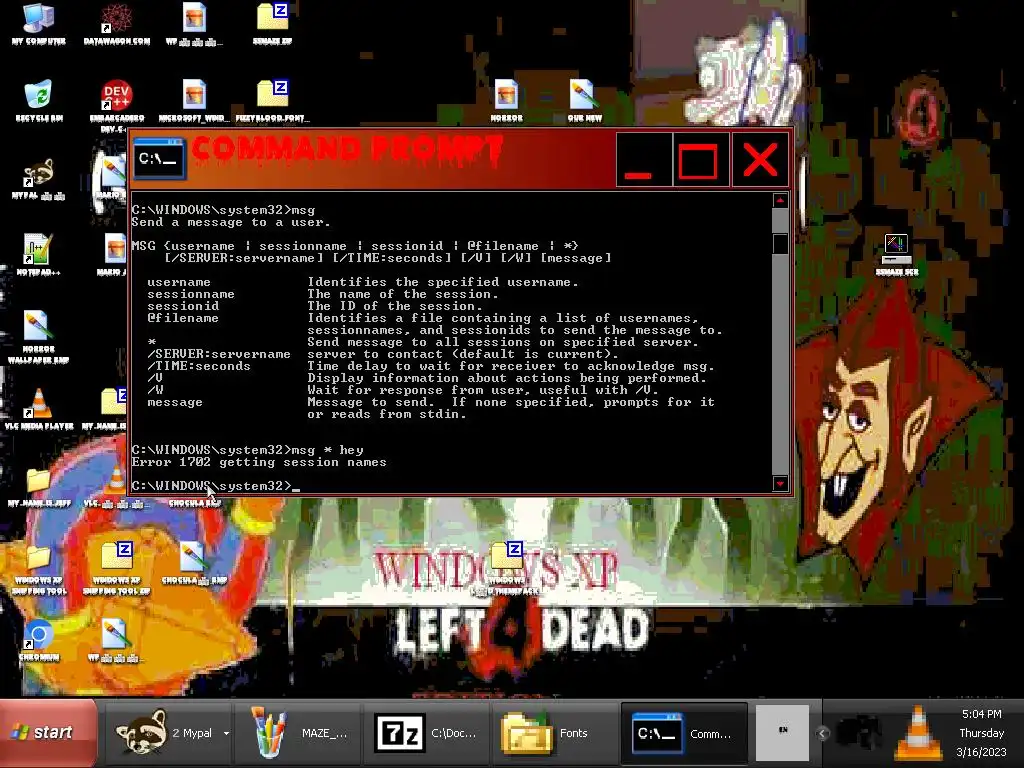Open Windows XP Snipping Tool folder
This screenshot has width=1024, height=768.
click(39, 568)
